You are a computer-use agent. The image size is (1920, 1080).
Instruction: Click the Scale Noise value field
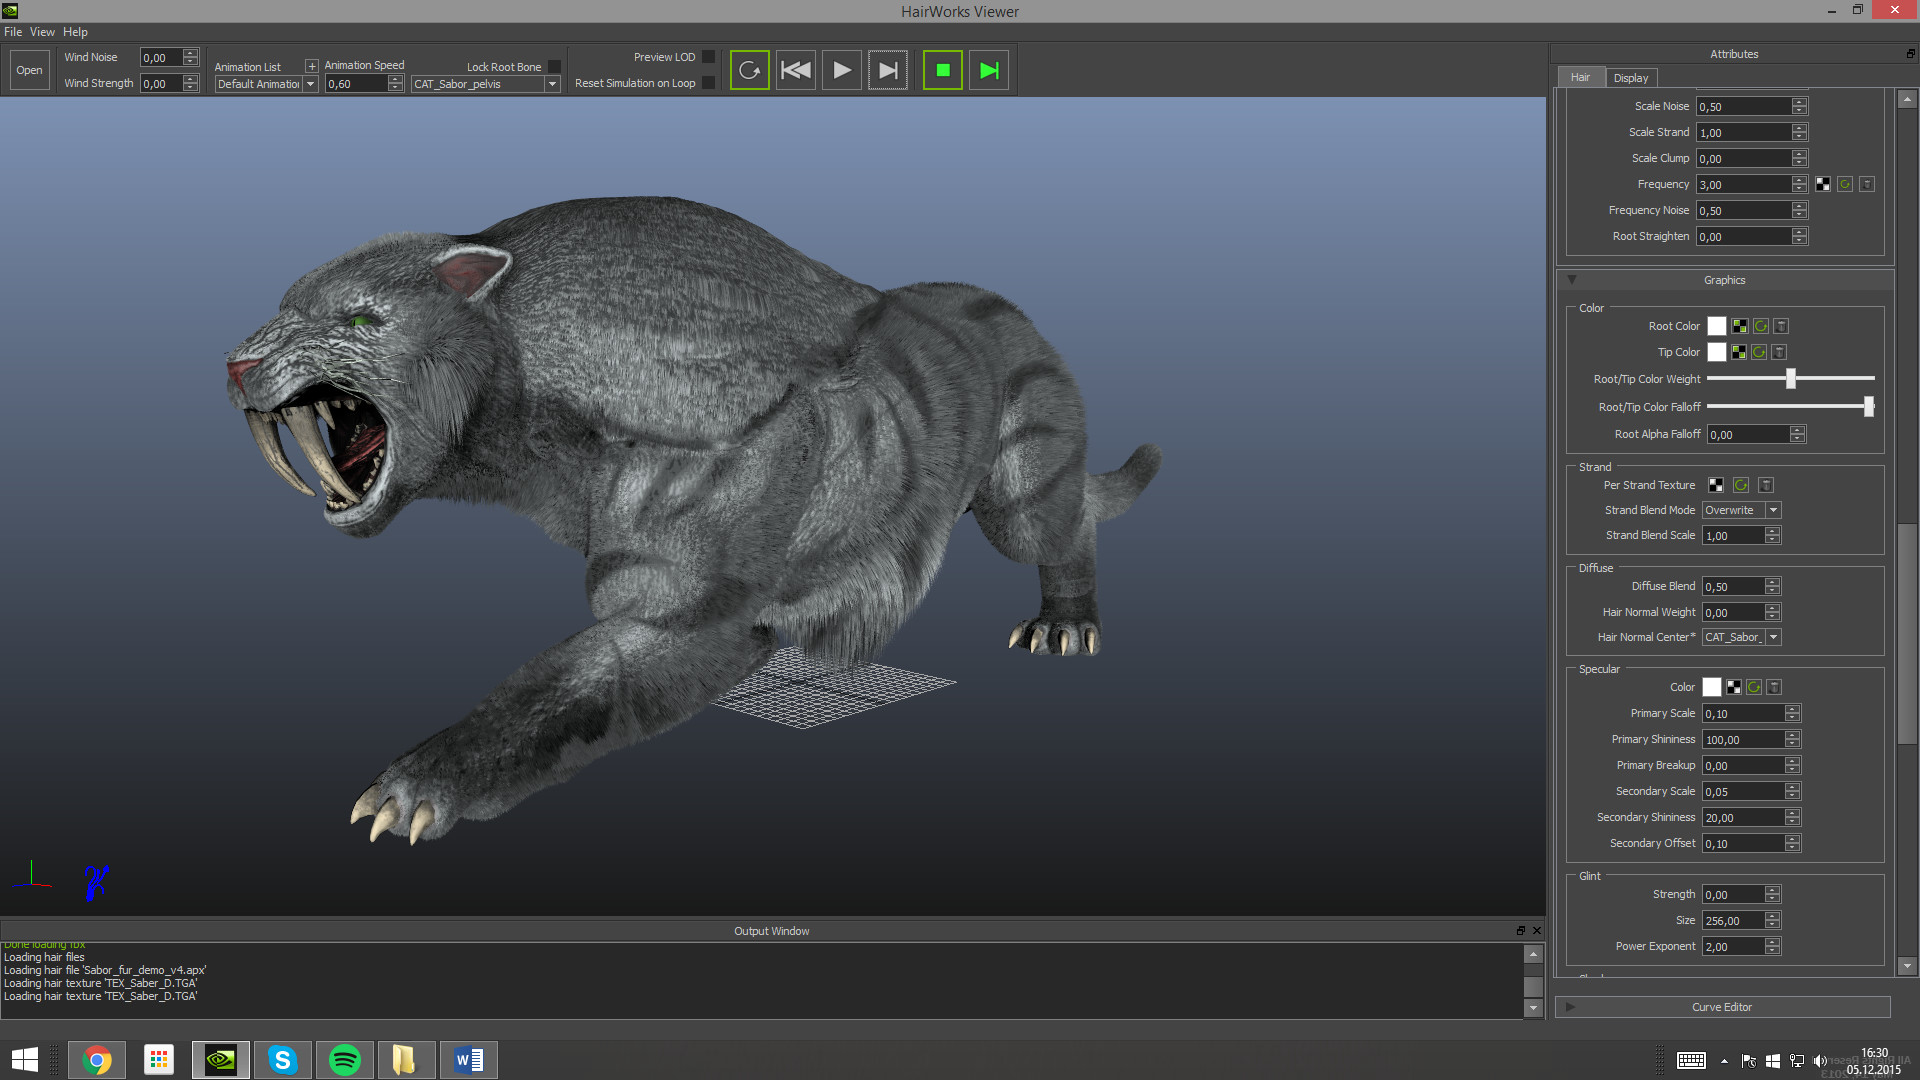tap(1744, 106)
